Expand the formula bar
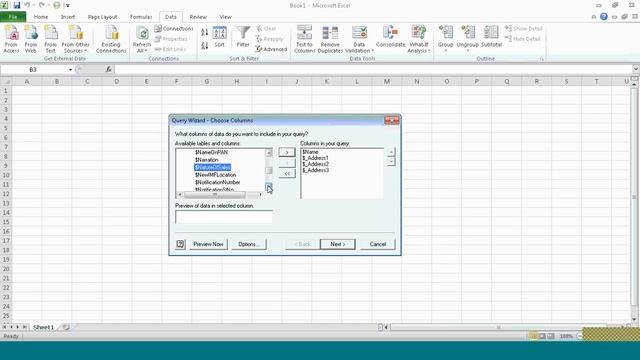Viewport: 640px width, 360px height. pos(636,69)
